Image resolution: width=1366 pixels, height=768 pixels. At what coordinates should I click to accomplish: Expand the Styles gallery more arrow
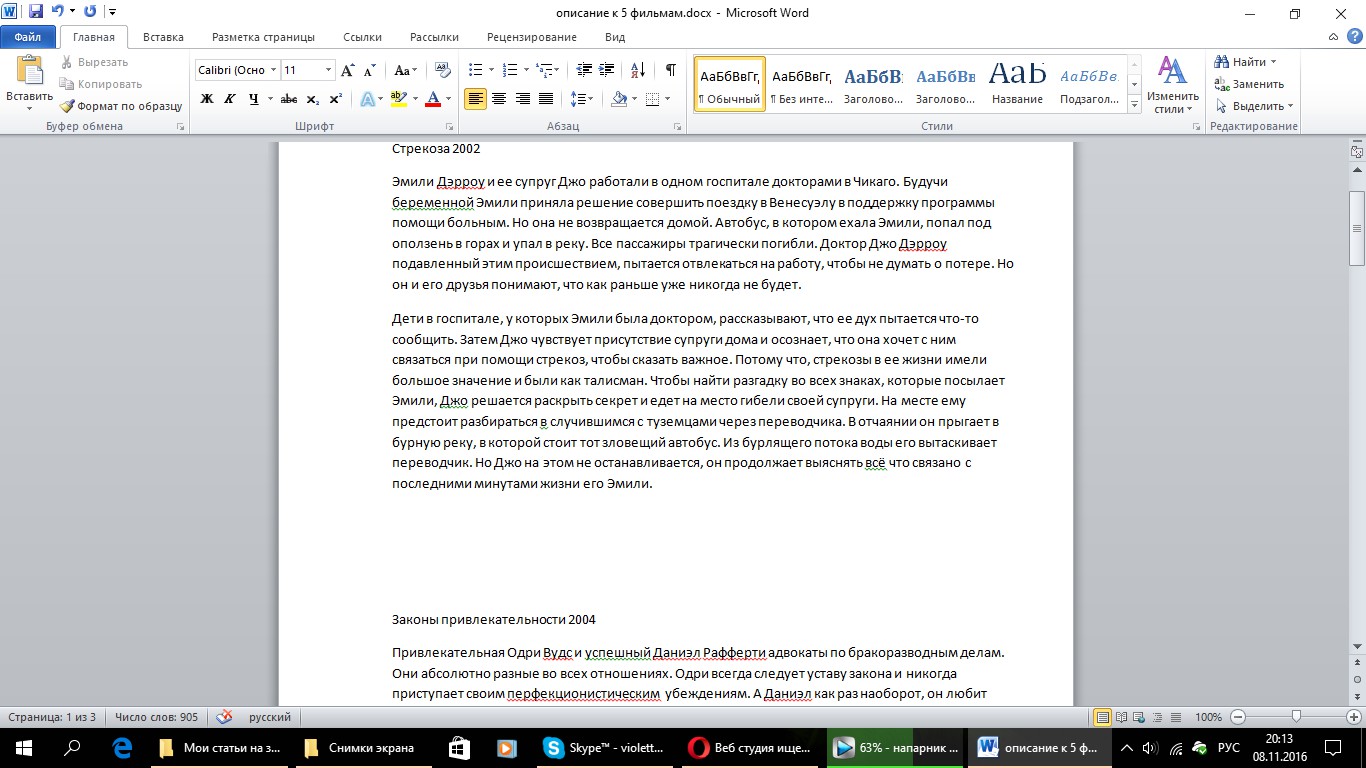click(x=1135, y=105)
